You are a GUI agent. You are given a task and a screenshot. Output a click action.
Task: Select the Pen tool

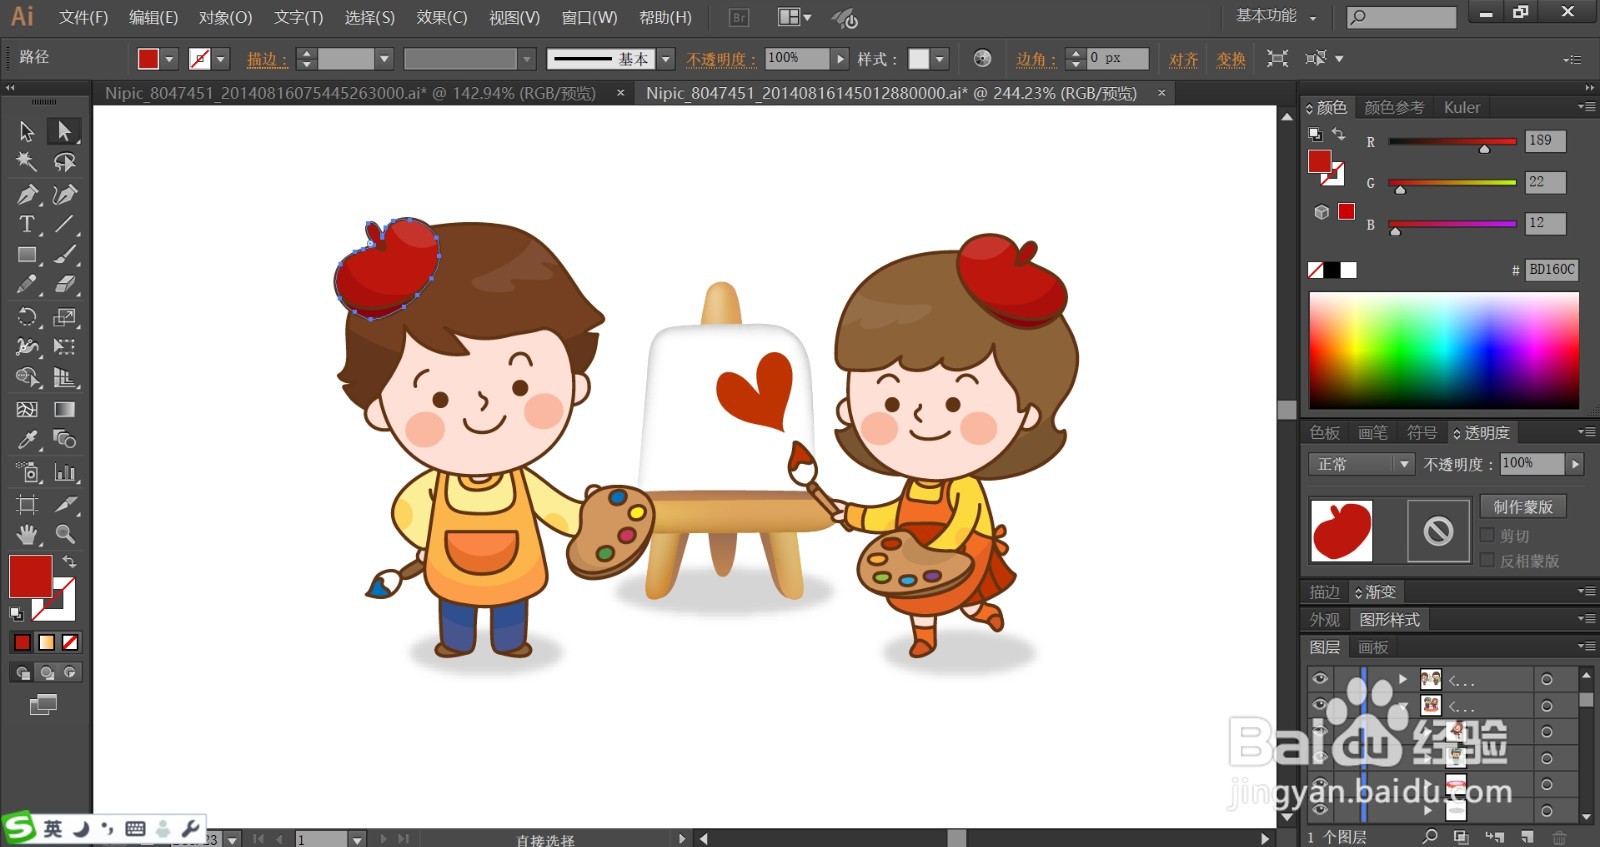[27, 194]
